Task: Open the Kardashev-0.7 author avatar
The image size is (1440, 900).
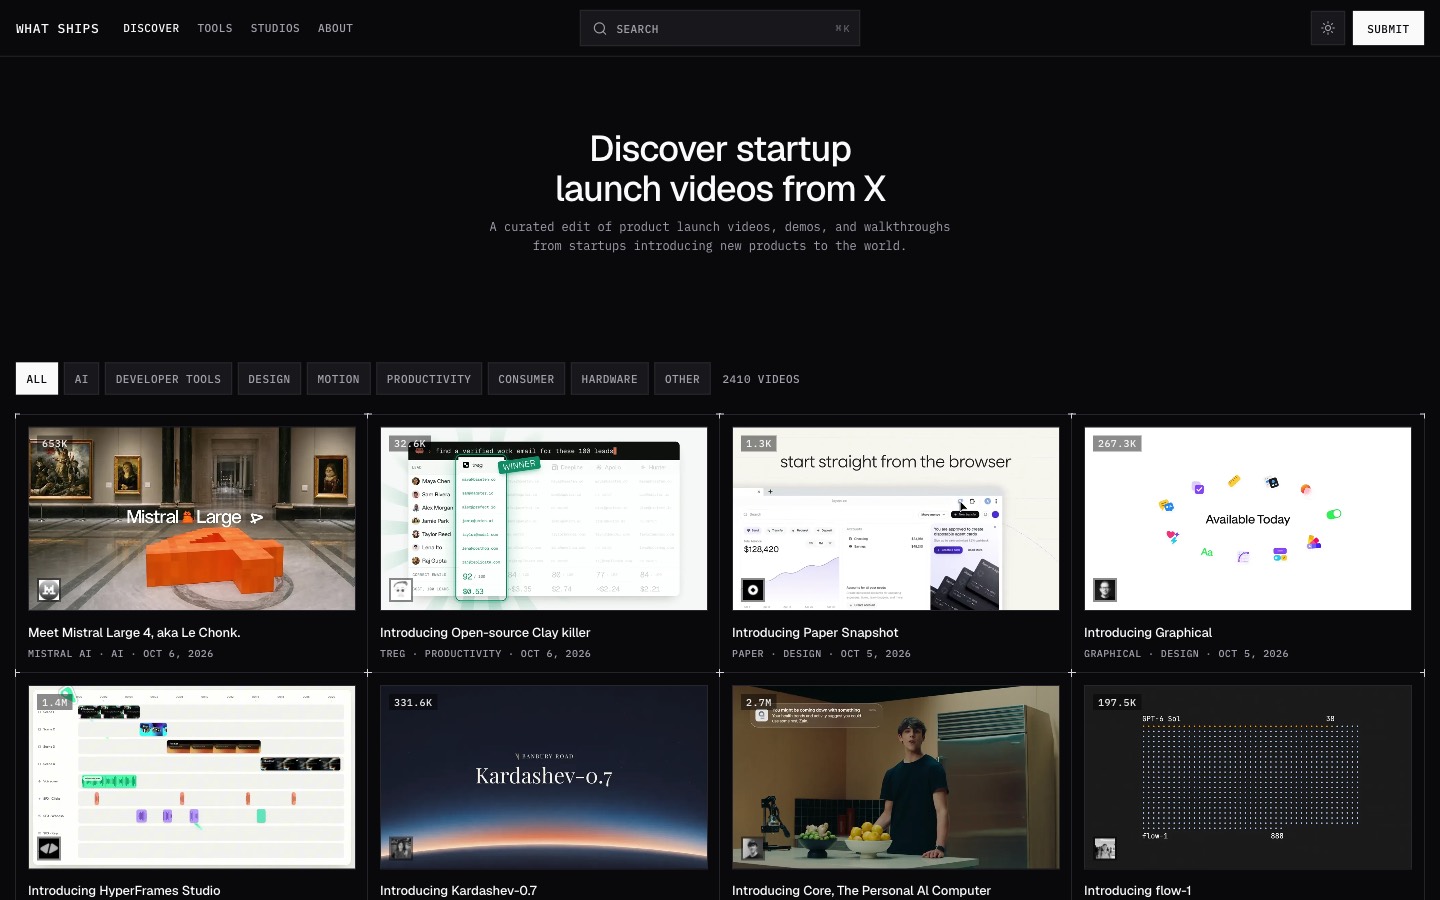Action: (x=401, y=848)
